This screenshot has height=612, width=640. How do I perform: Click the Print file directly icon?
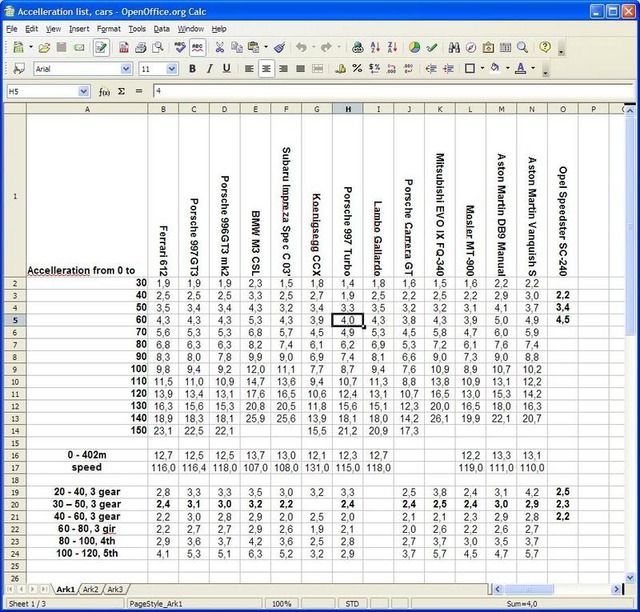click(x=141, y=48)
